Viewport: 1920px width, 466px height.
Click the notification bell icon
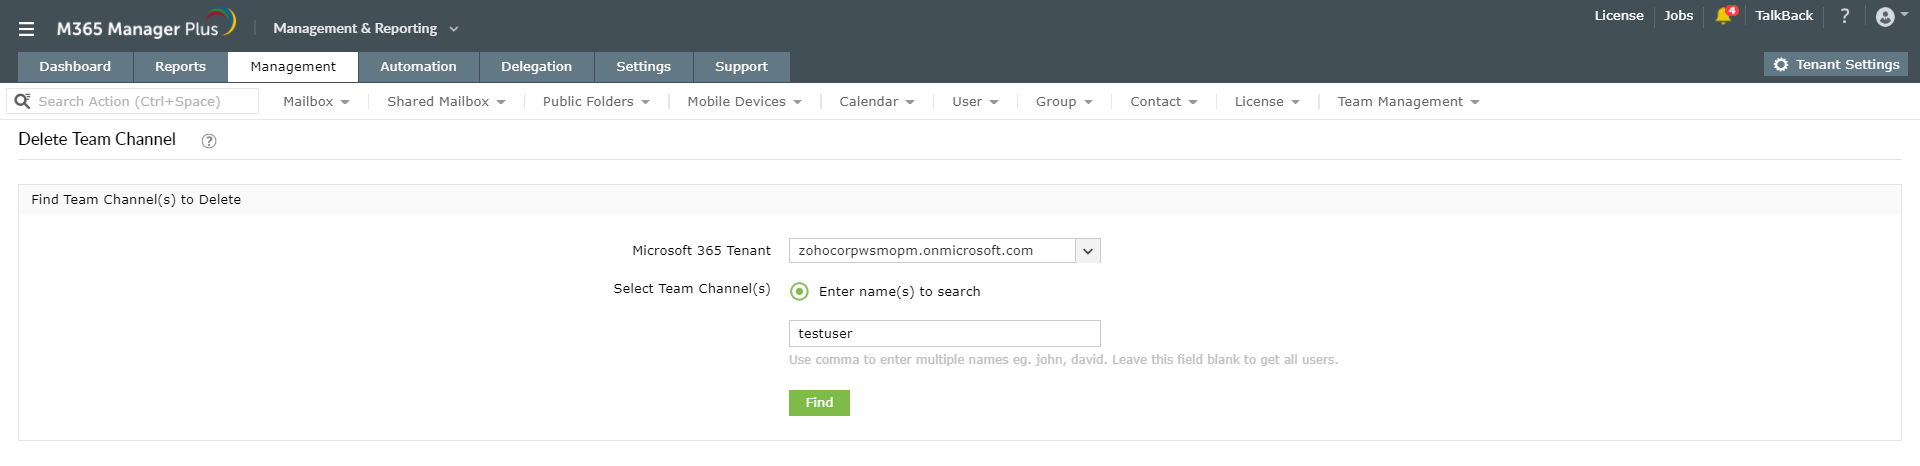tap(1723, 16)
